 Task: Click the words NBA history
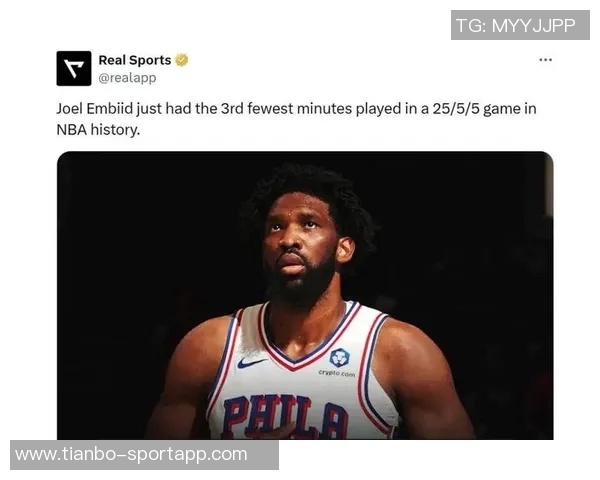click(x=98, y=130)
